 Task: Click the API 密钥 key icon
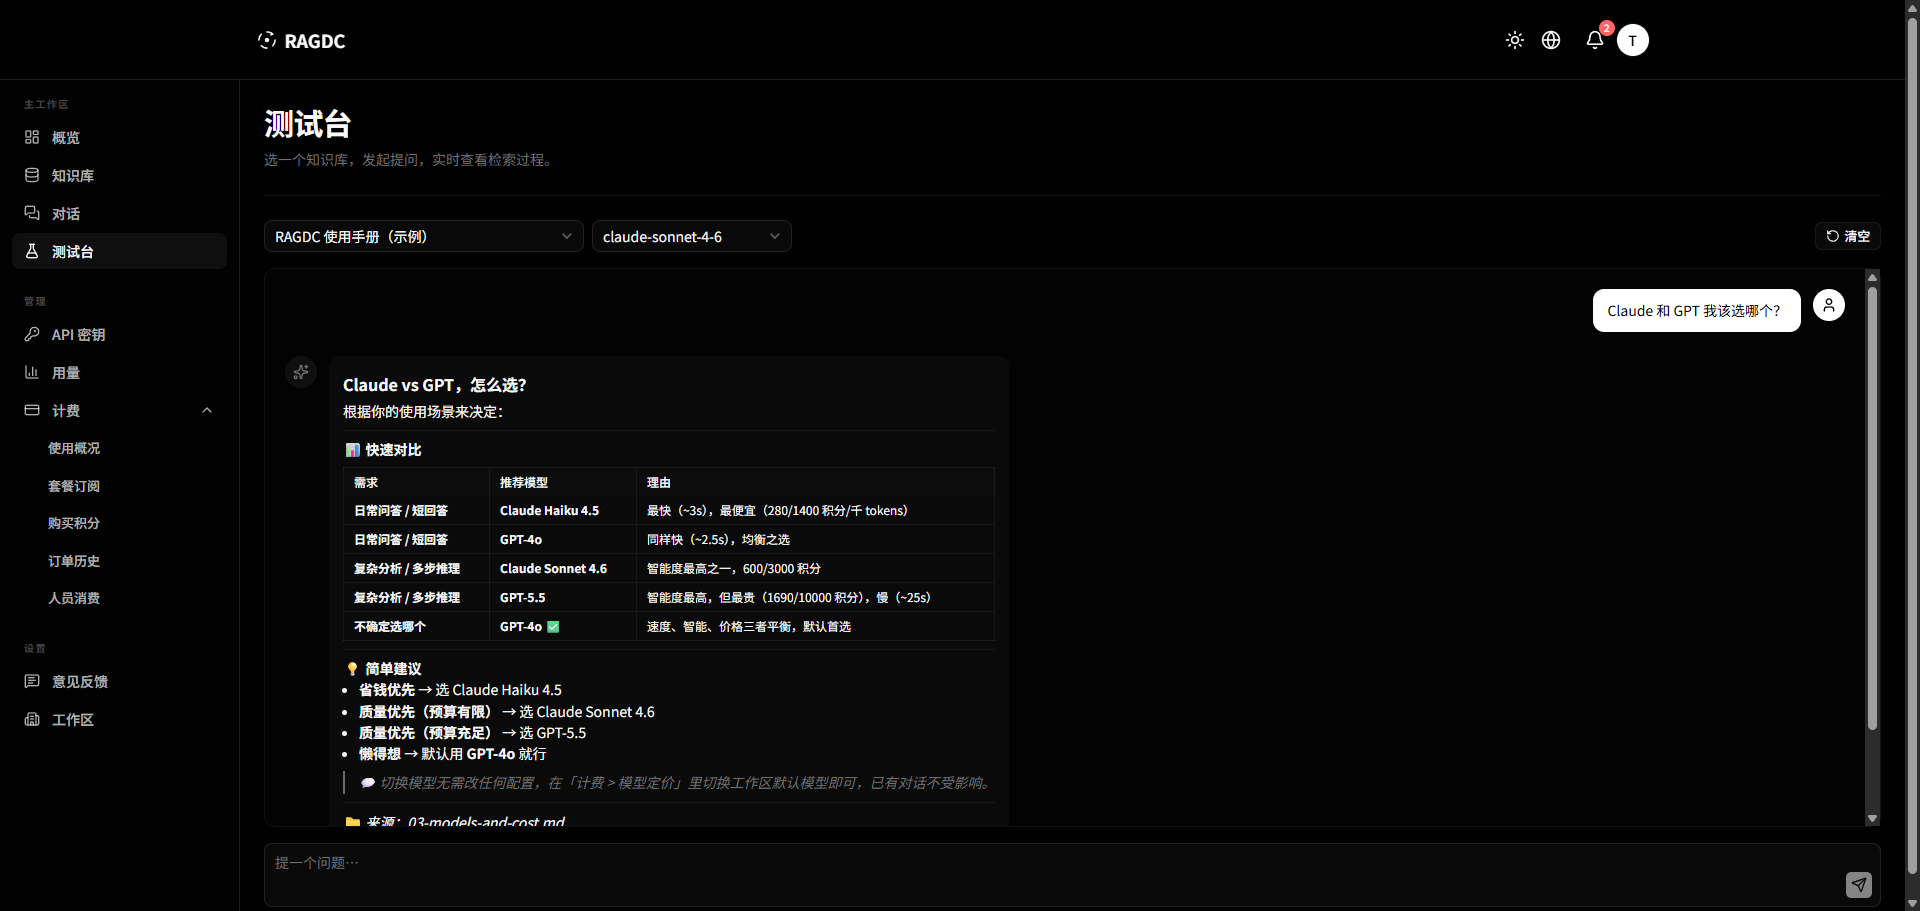click(32, 334)
